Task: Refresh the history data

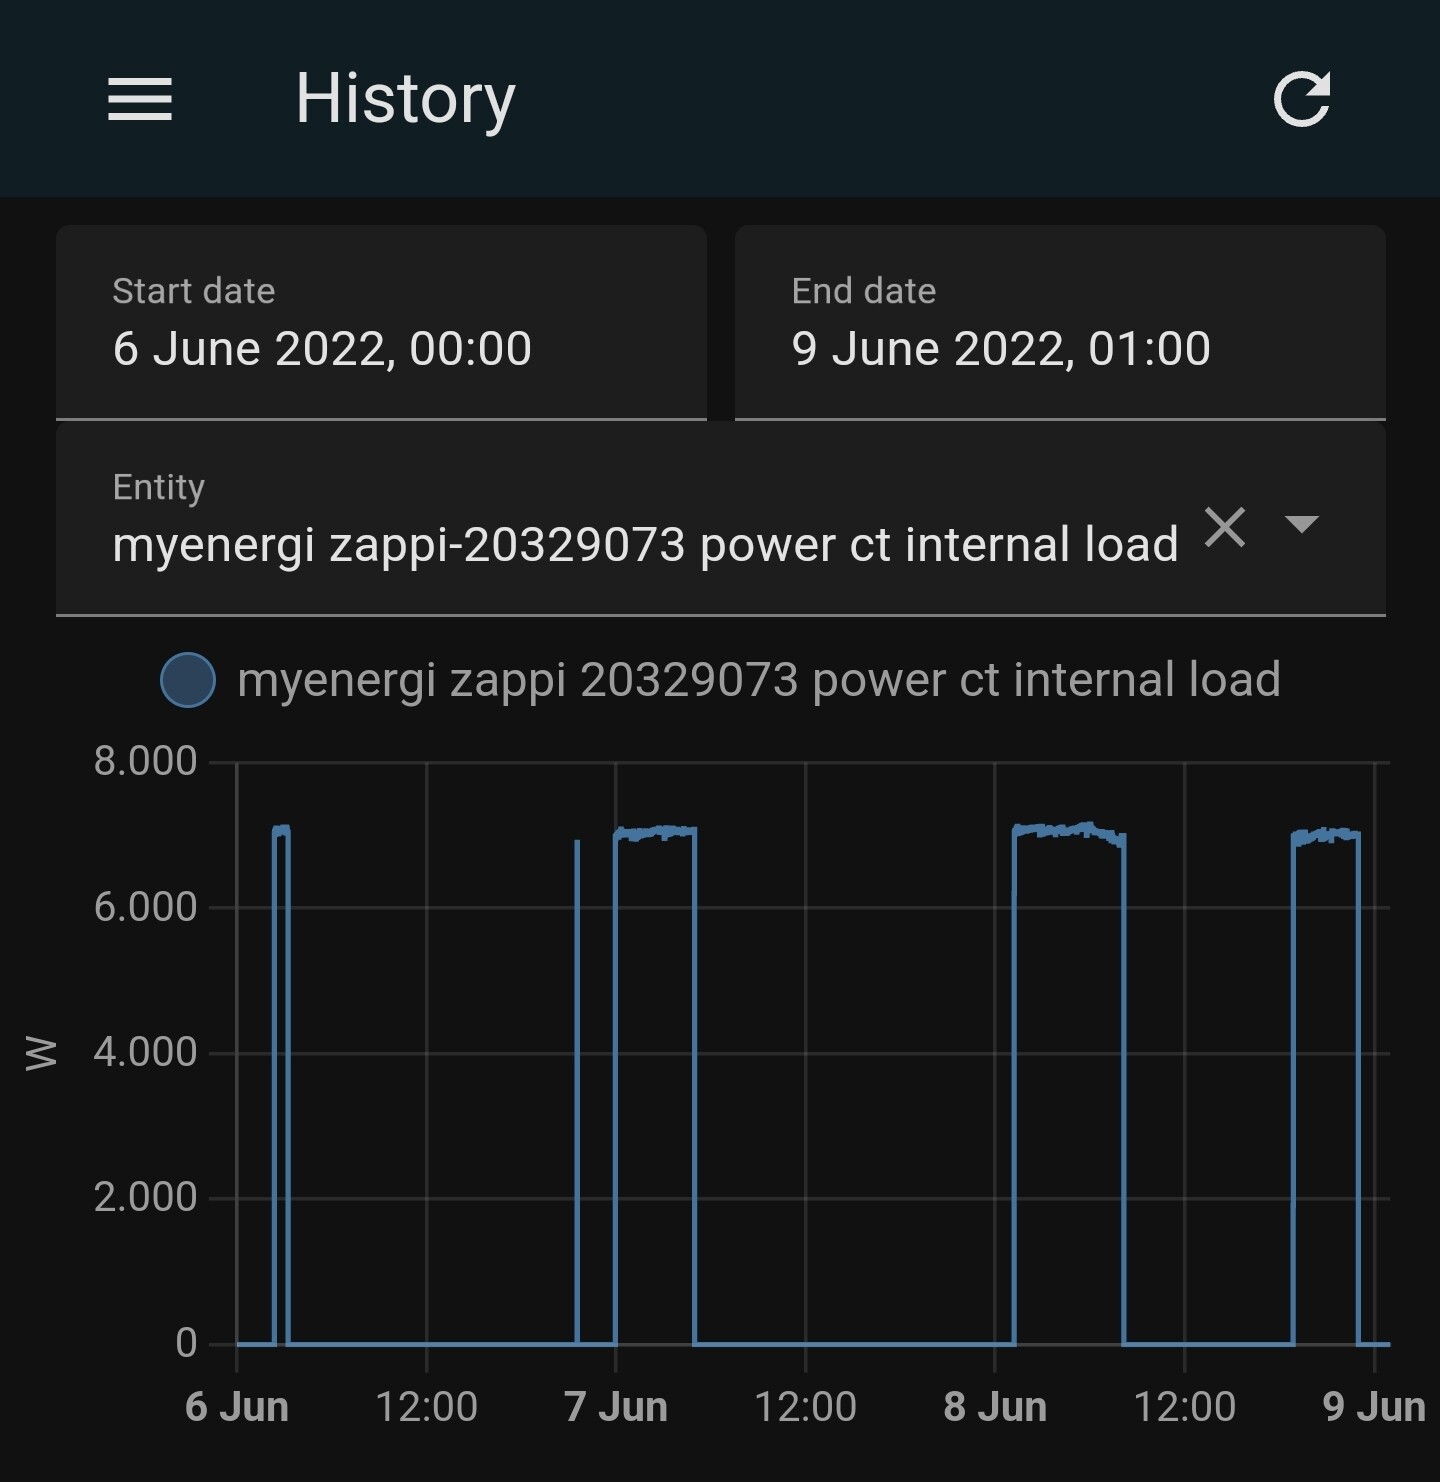Action: pos(1302,97)
